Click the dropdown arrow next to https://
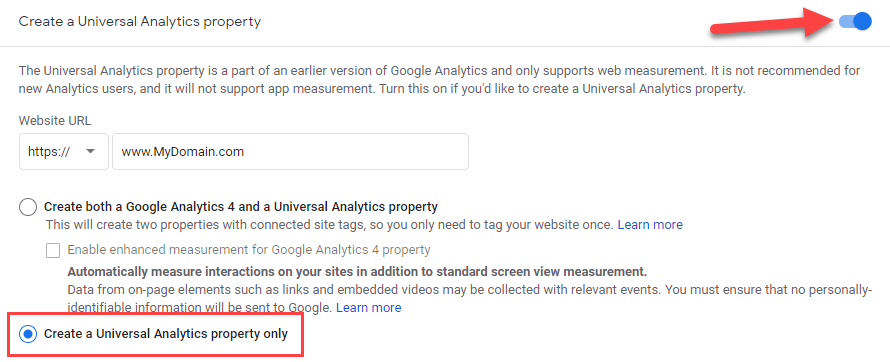 point(90,151)
